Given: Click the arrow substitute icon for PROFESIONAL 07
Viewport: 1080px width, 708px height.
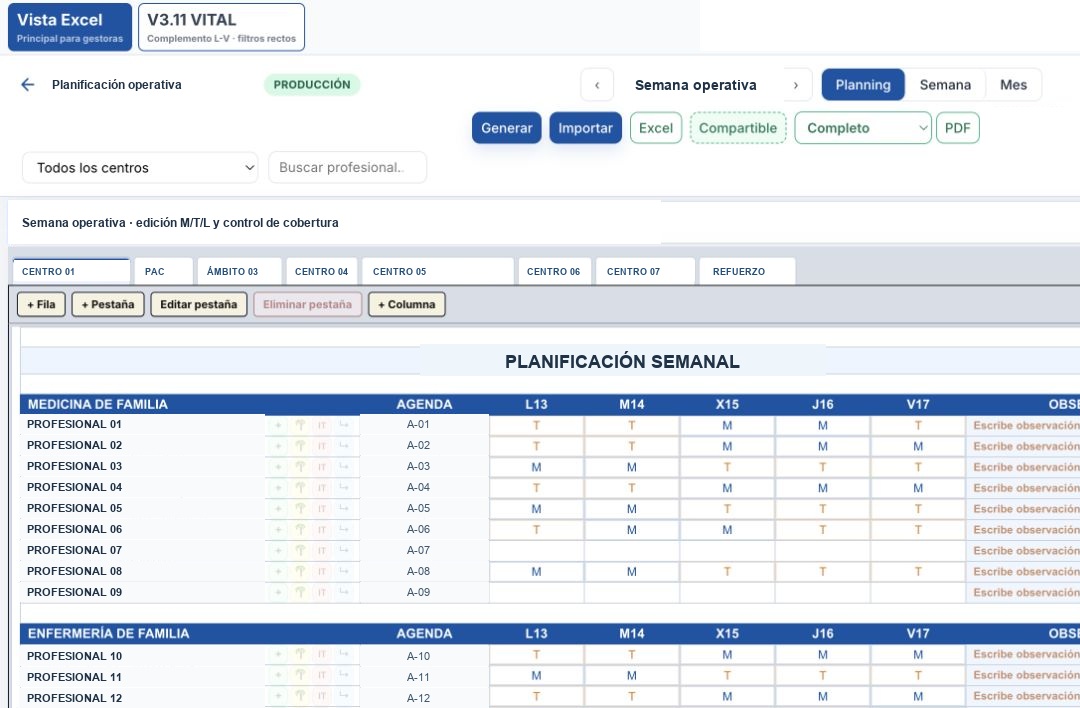Looking at the screenshot, I should click(x=344, y=550).
